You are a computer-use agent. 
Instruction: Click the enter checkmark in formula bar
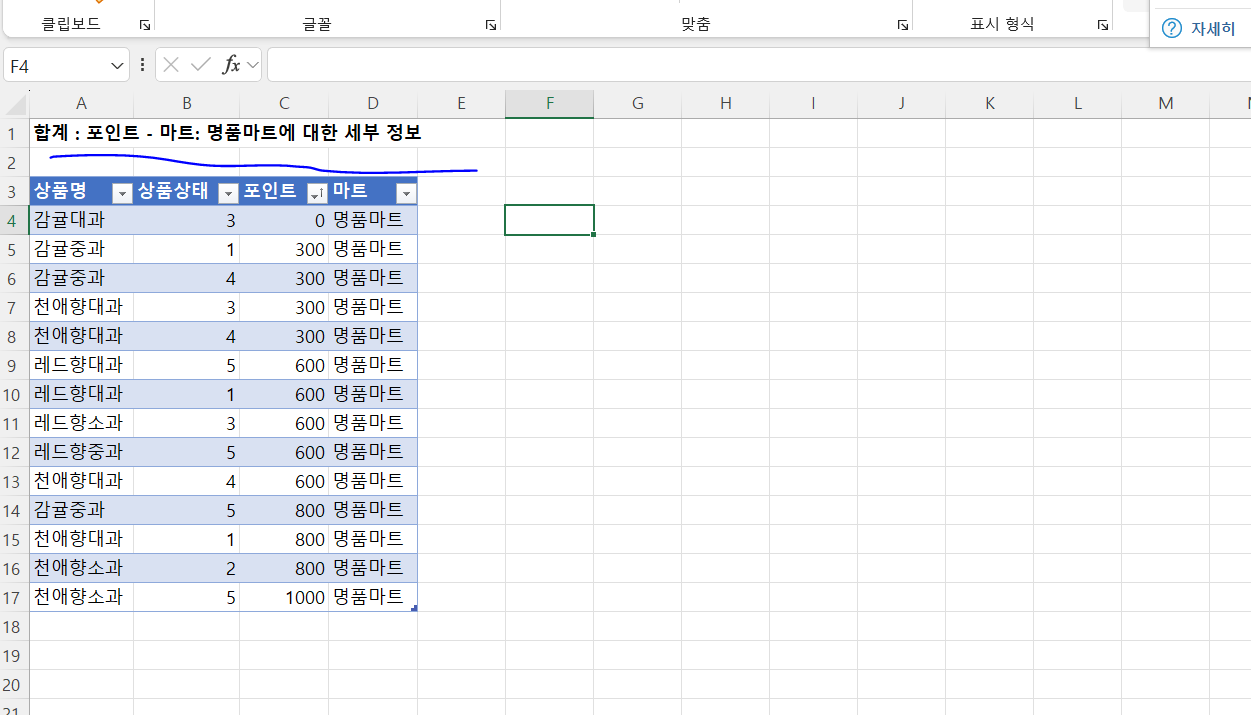pos(201,65)
